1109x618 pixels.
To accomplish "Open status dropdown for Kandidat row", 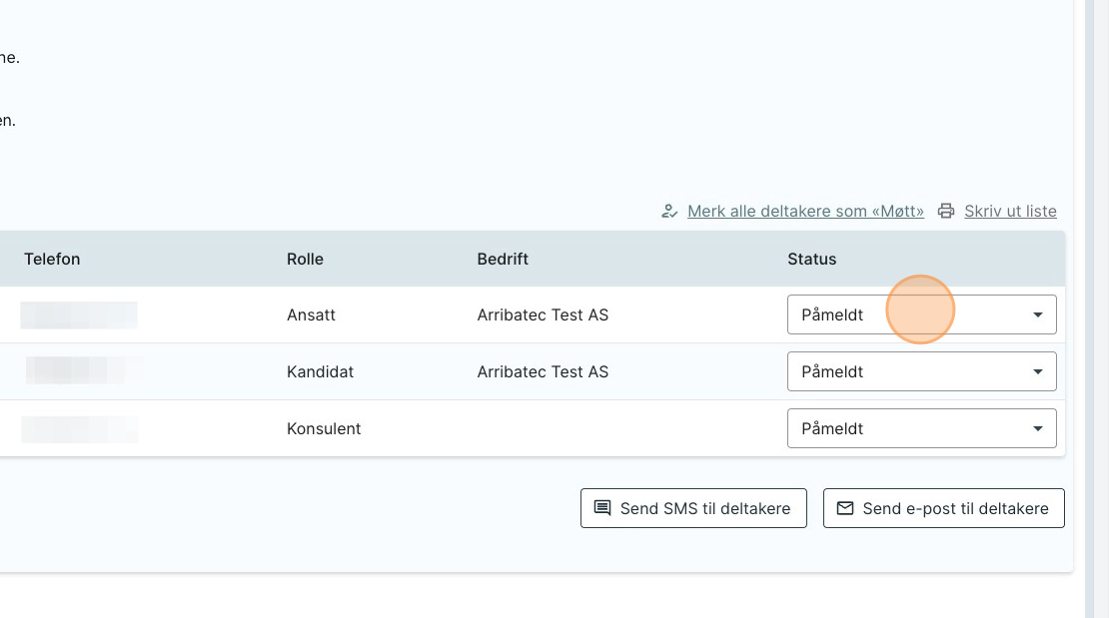I will 921,372.
